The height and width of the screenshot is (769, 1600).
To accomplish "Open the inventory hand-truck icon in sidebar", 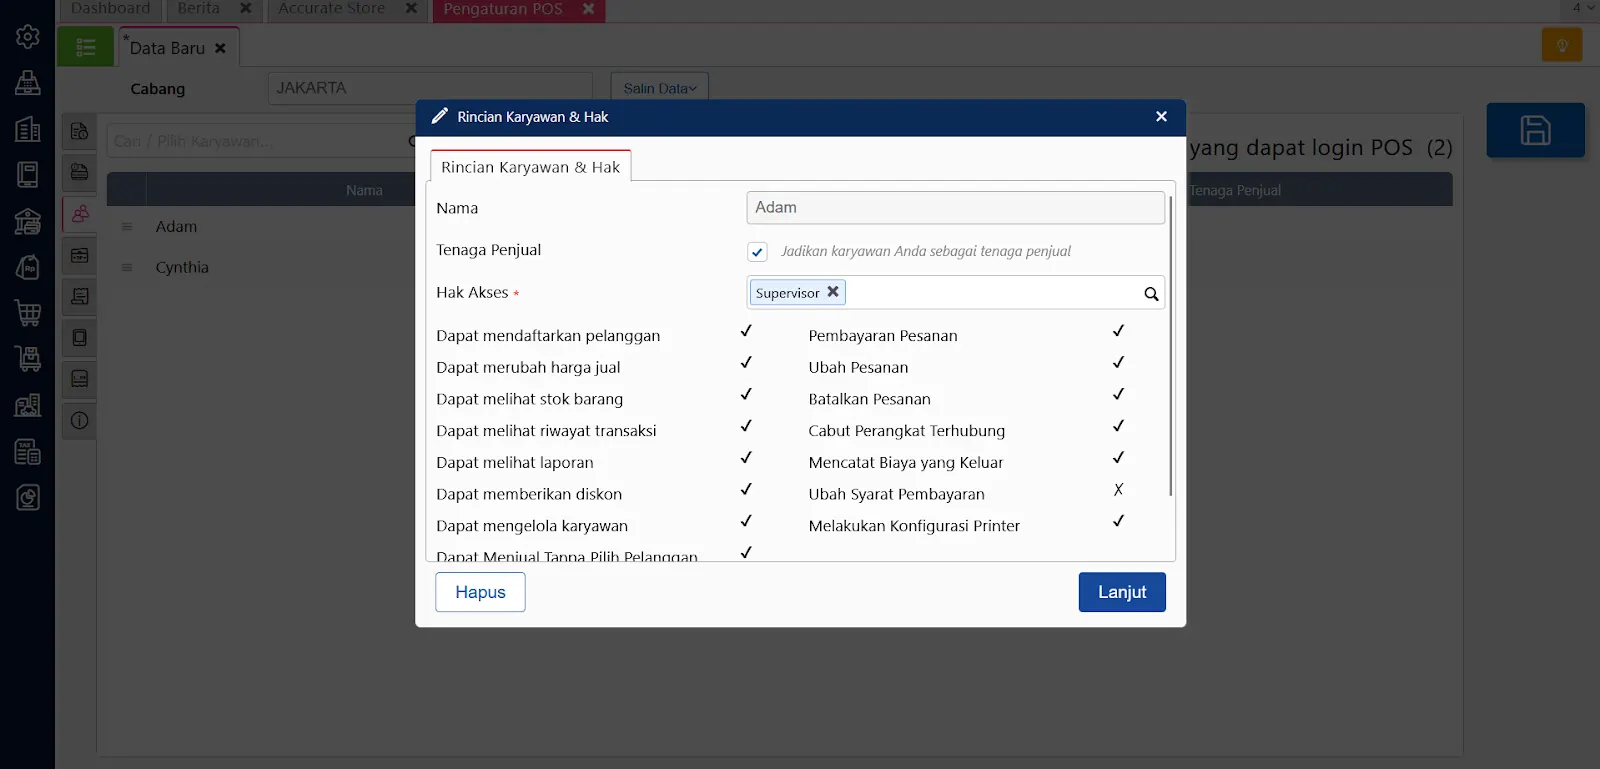I will [28, 359].
